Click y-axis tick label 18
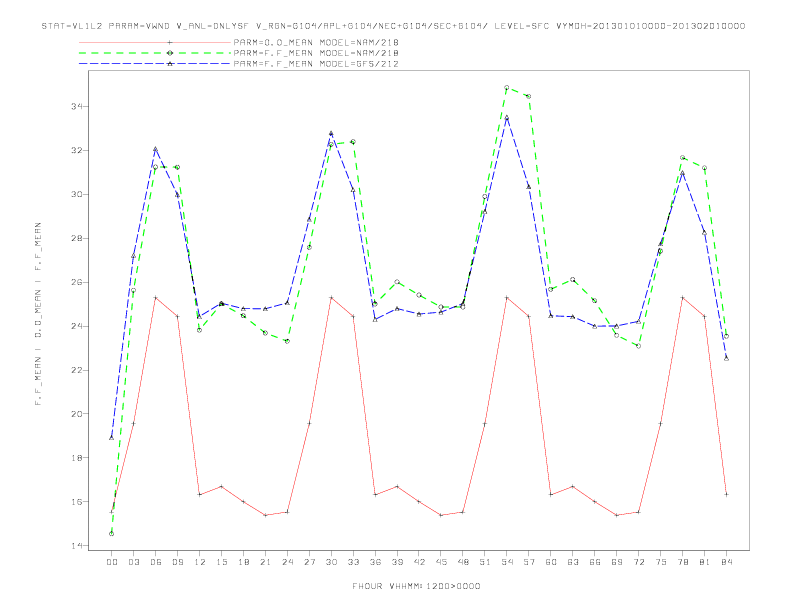Viewport: 792px width, 612px height. click(x=76, y=458)
